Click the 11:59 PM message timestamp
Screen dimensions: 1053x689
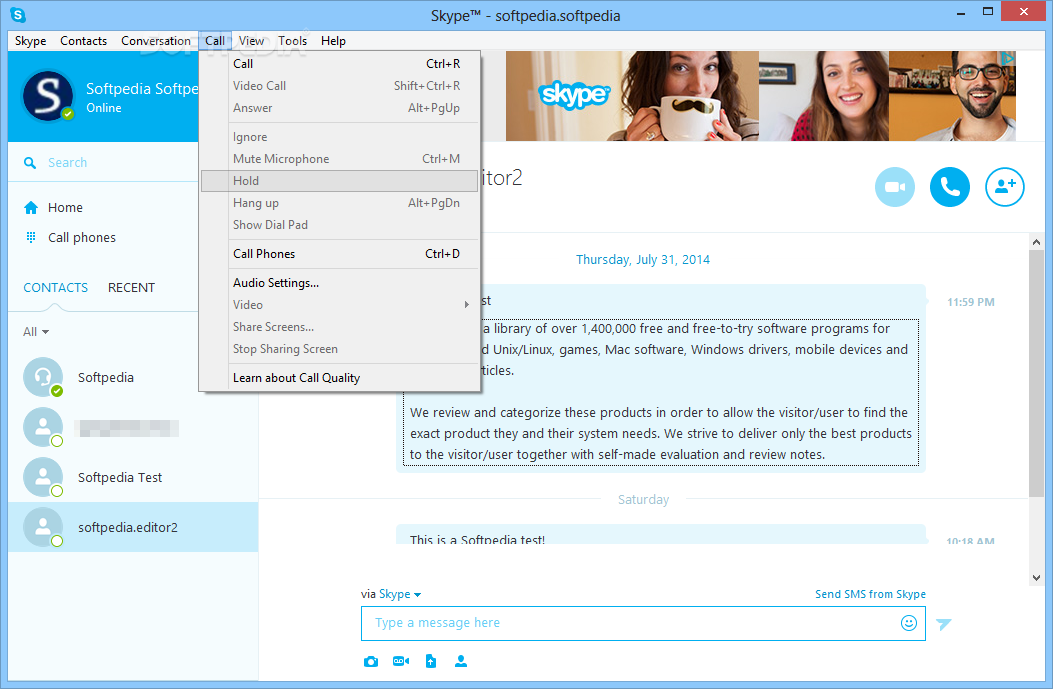970,302
